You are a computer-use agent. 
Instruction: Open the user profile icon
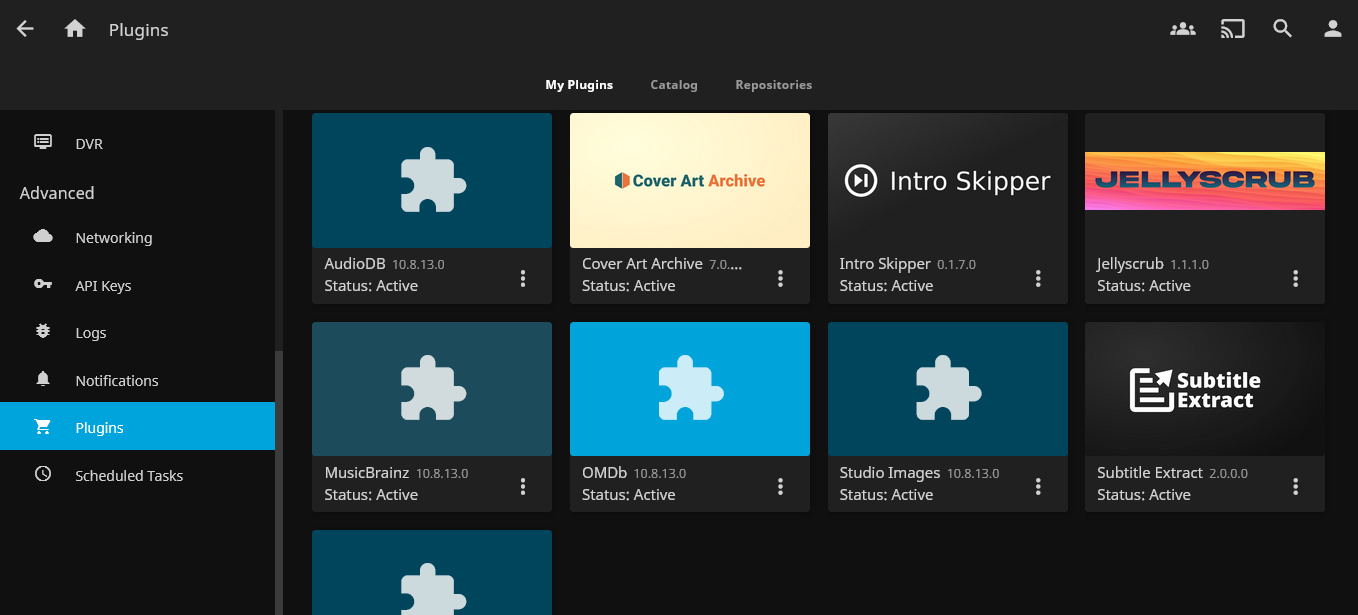1332,29
